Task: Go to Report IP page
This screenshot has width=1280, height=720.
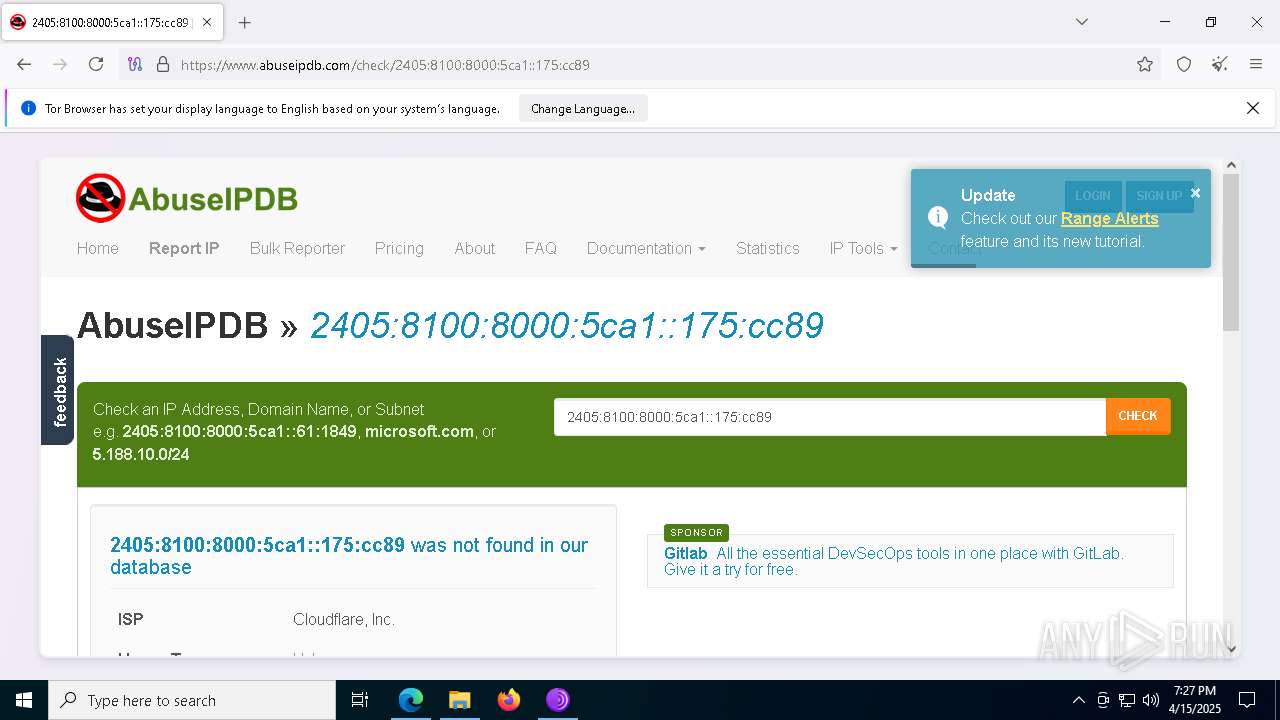Action: pyautogui.click(x=184, y=248)
